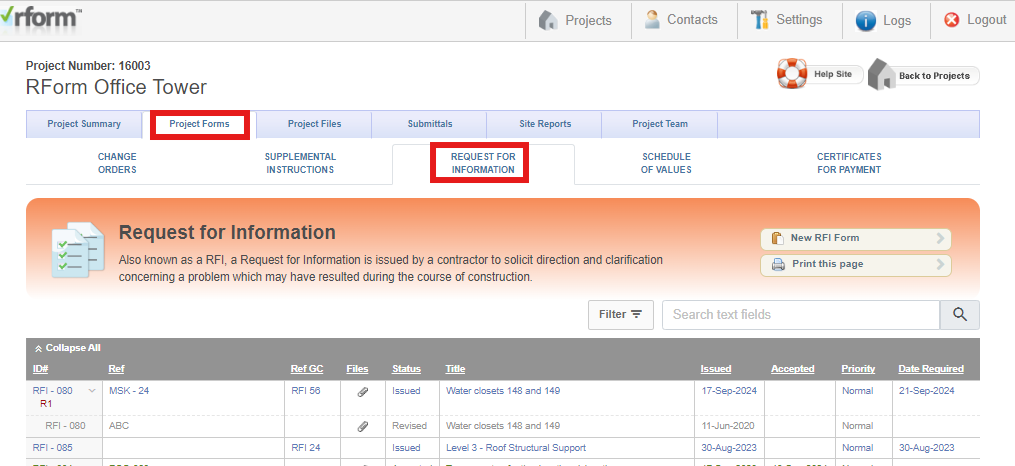Switch to Project Forms tab
The height and width of the screenshot is (466, 1015).
199,124
